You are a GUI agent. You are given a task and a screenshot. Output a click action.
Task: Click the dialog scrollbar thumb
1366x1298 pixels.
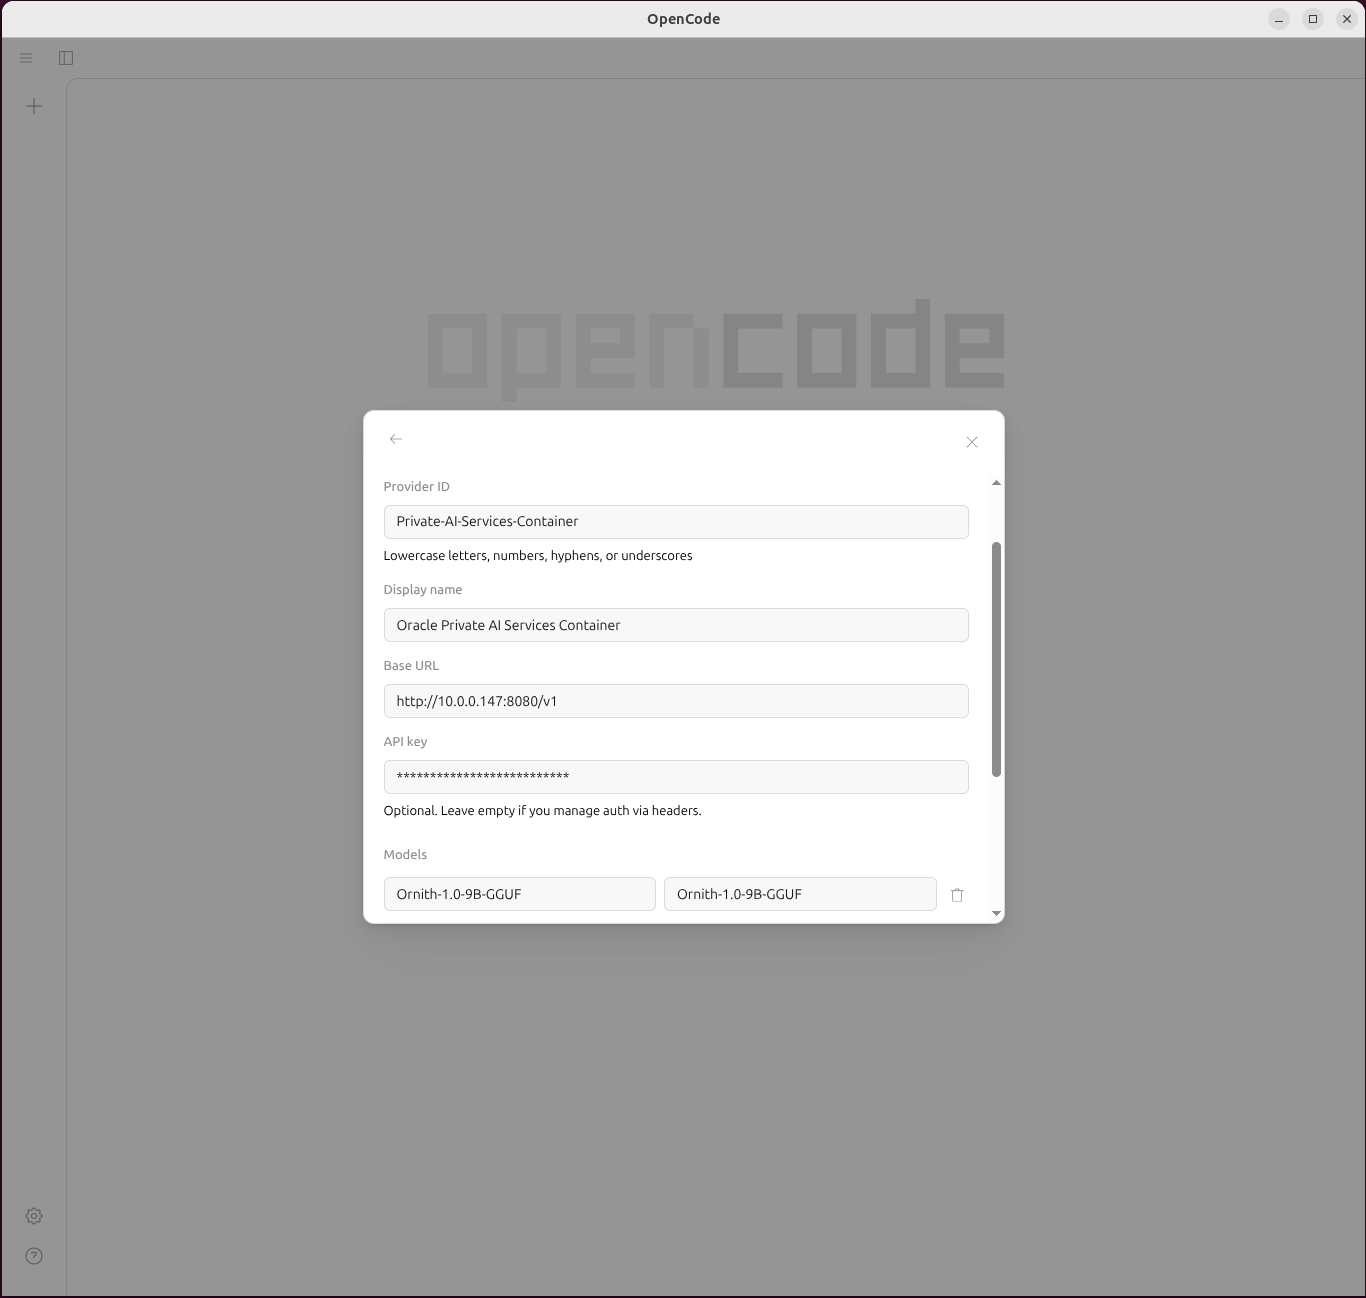pyautogui.click(x=996, y=659)
